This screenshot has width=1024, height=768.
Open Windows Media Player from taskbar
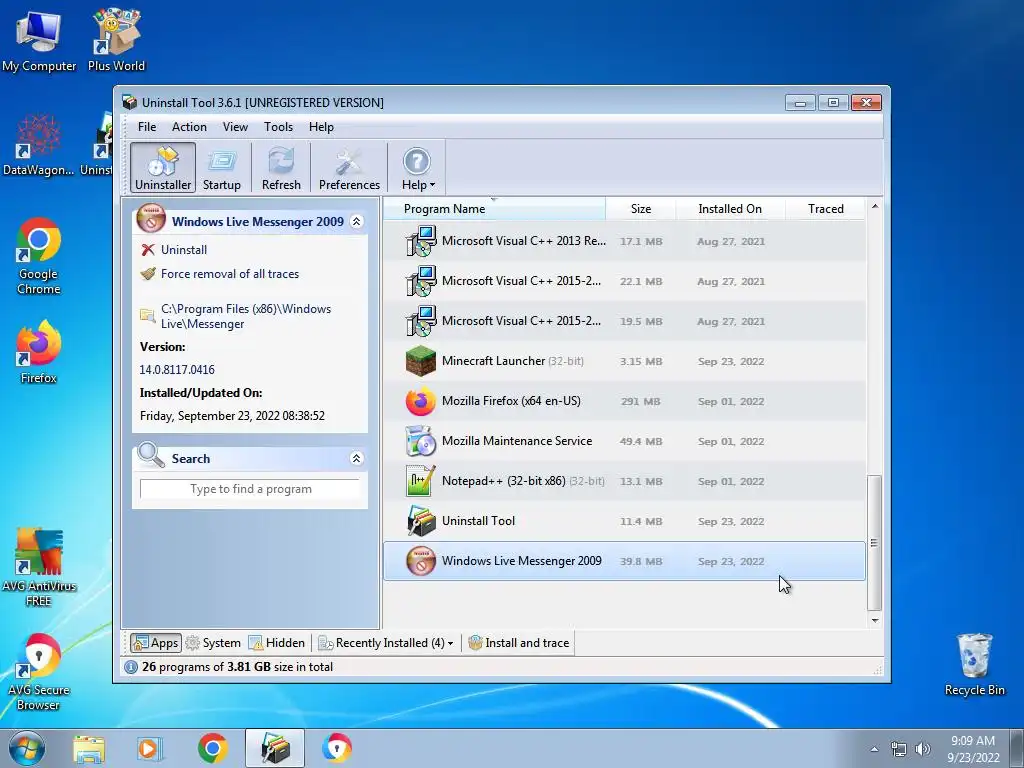(x=150, y=749)
